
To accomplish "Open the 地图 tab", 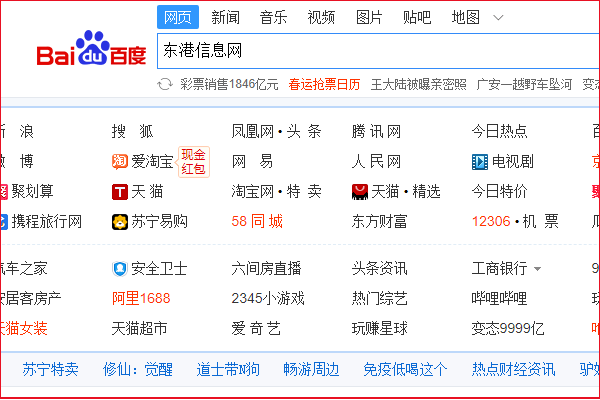I will point(465,18).
